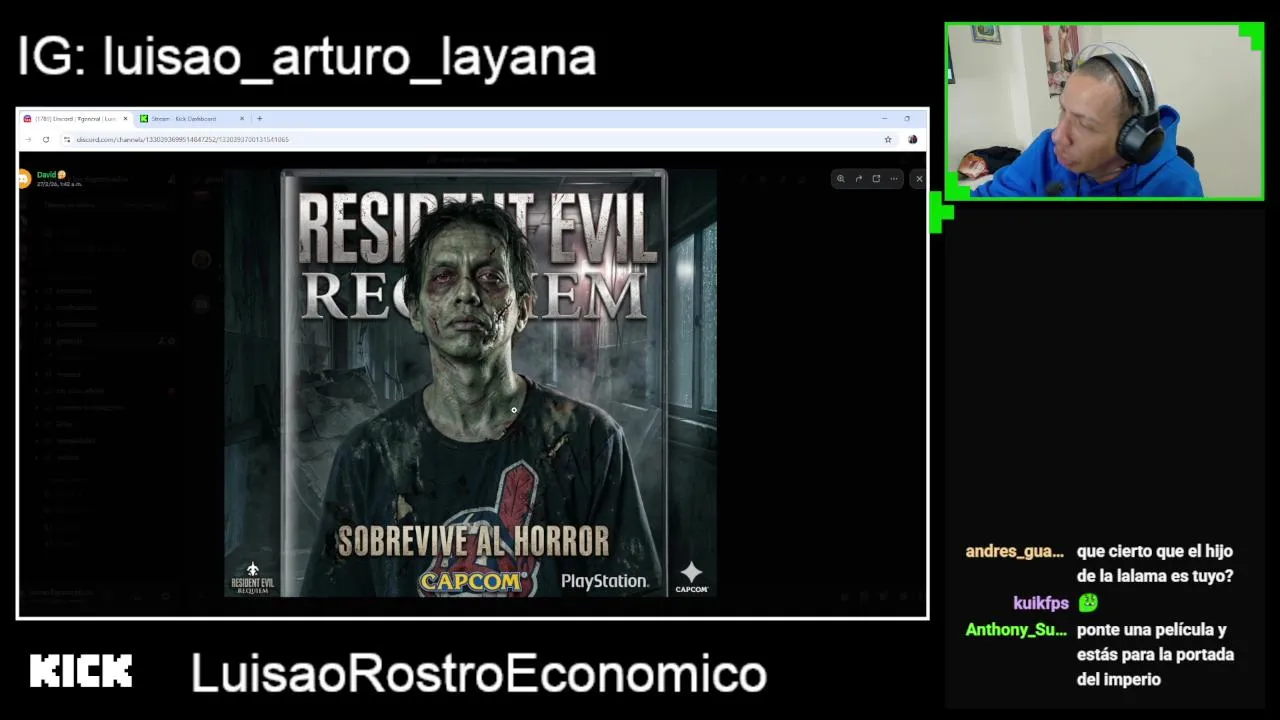Click chat username kuikfps
Image resolution: width=1280 pixels, height=720 pixels.
pos(1041,603)
